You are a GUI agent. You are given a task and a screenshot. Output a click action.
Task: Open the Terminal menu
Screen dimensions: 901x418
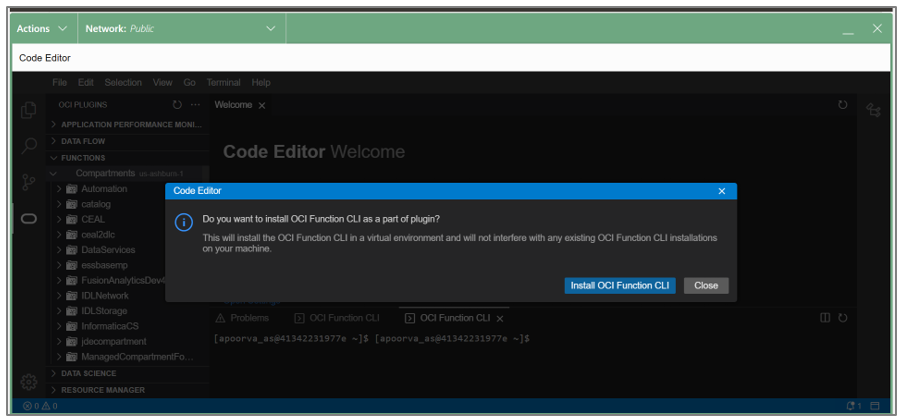[x=224, y=82]
